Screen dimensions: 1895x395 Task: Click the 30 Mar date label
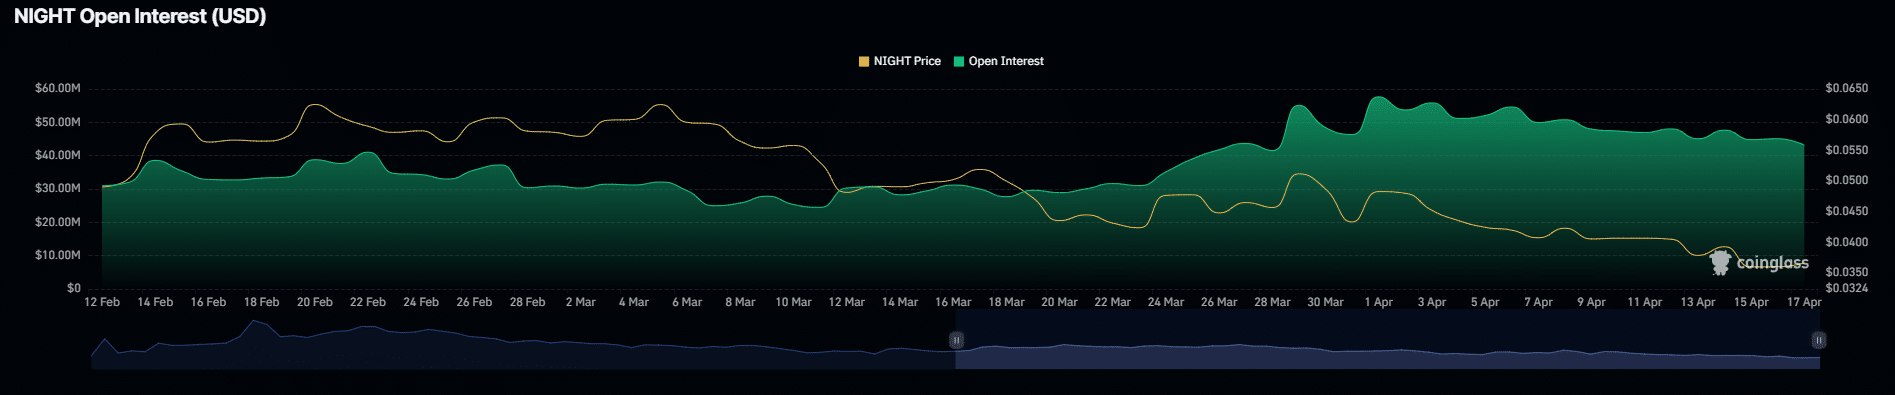click(1326, 302)
